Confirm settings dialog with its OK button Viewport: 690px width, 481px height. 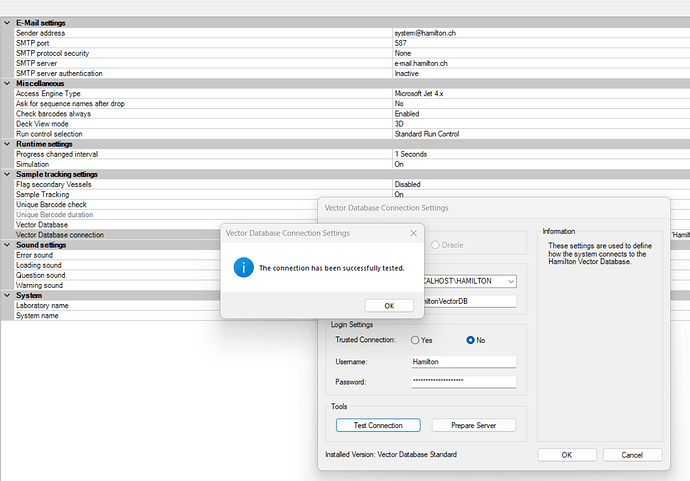point(567,455)
